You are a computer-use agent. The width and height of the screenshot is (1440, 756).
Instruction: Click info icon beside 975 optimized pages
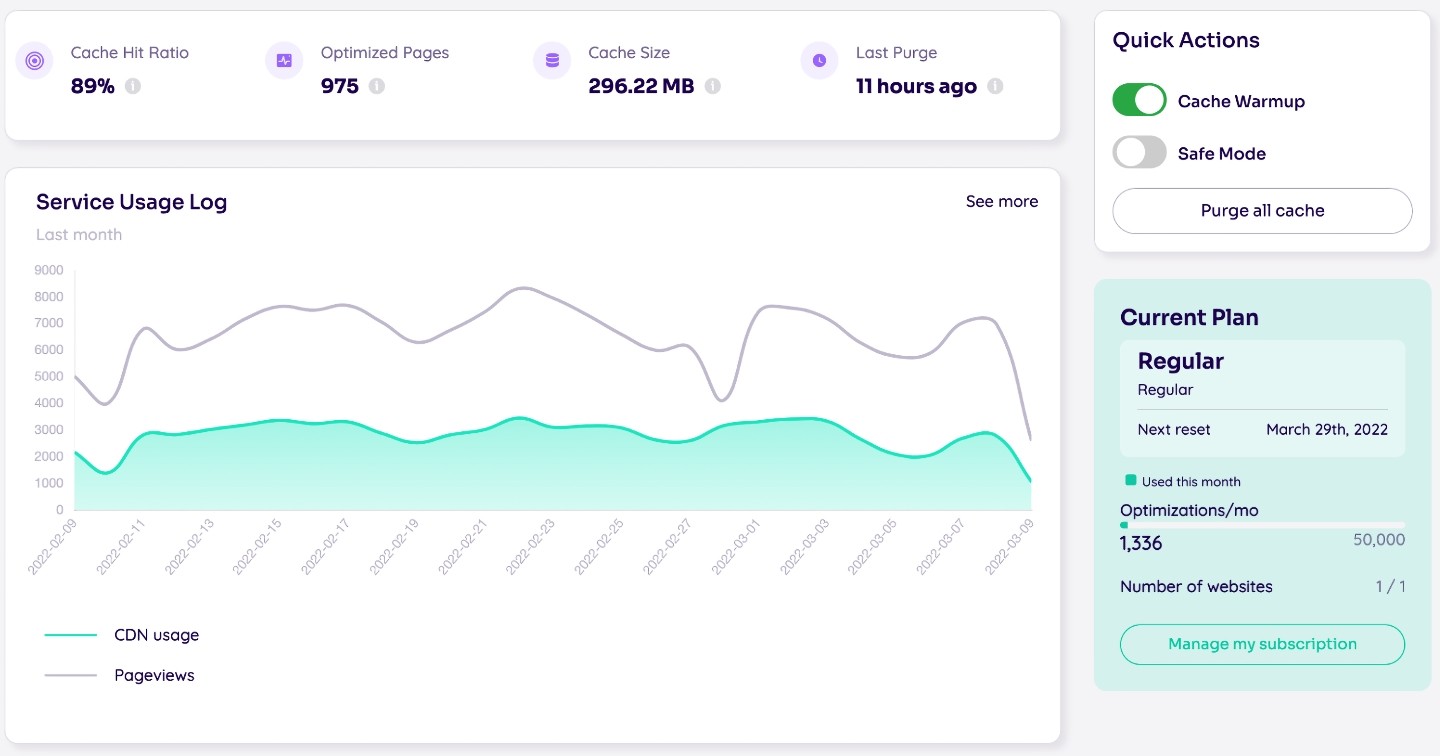[x=377, y=86]
